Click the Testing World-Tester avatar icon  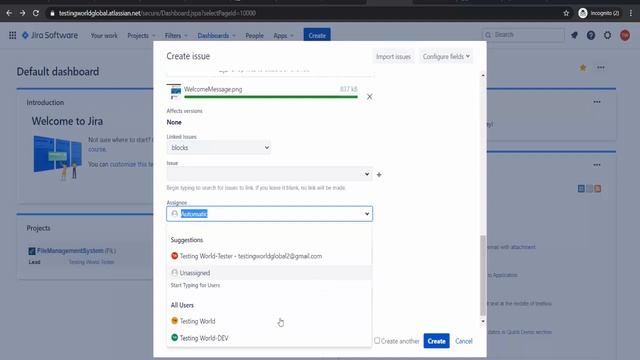pyautogui.click(x=174, y=256)
